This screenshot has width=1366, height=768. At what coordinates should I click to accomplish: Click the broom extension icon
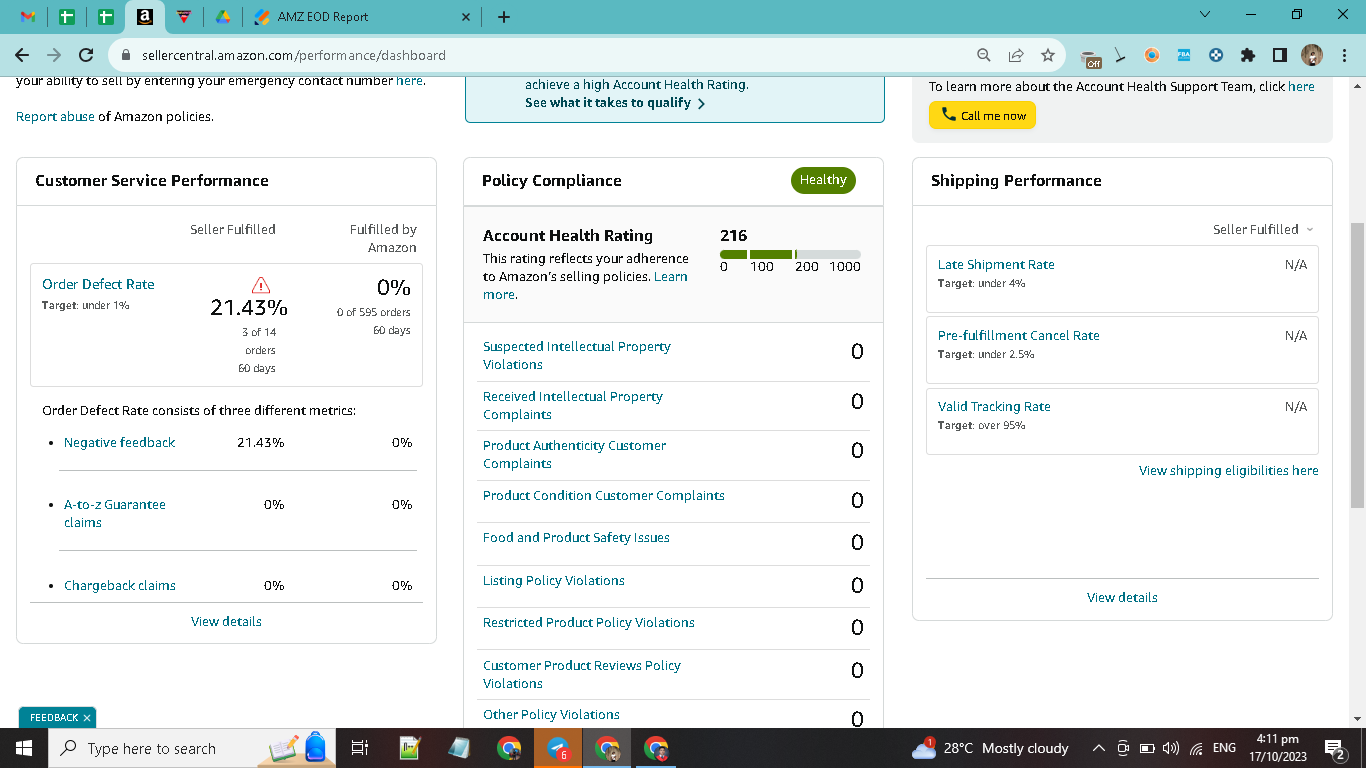pos(1121,56)
